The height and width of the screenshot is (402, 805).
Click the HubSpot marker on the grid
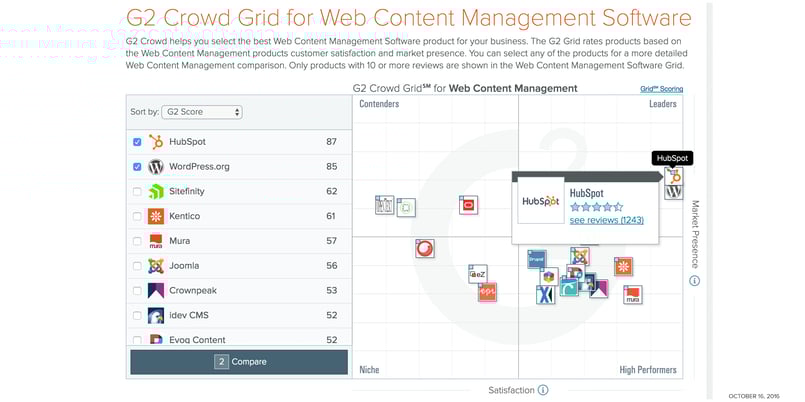point(674,176)
